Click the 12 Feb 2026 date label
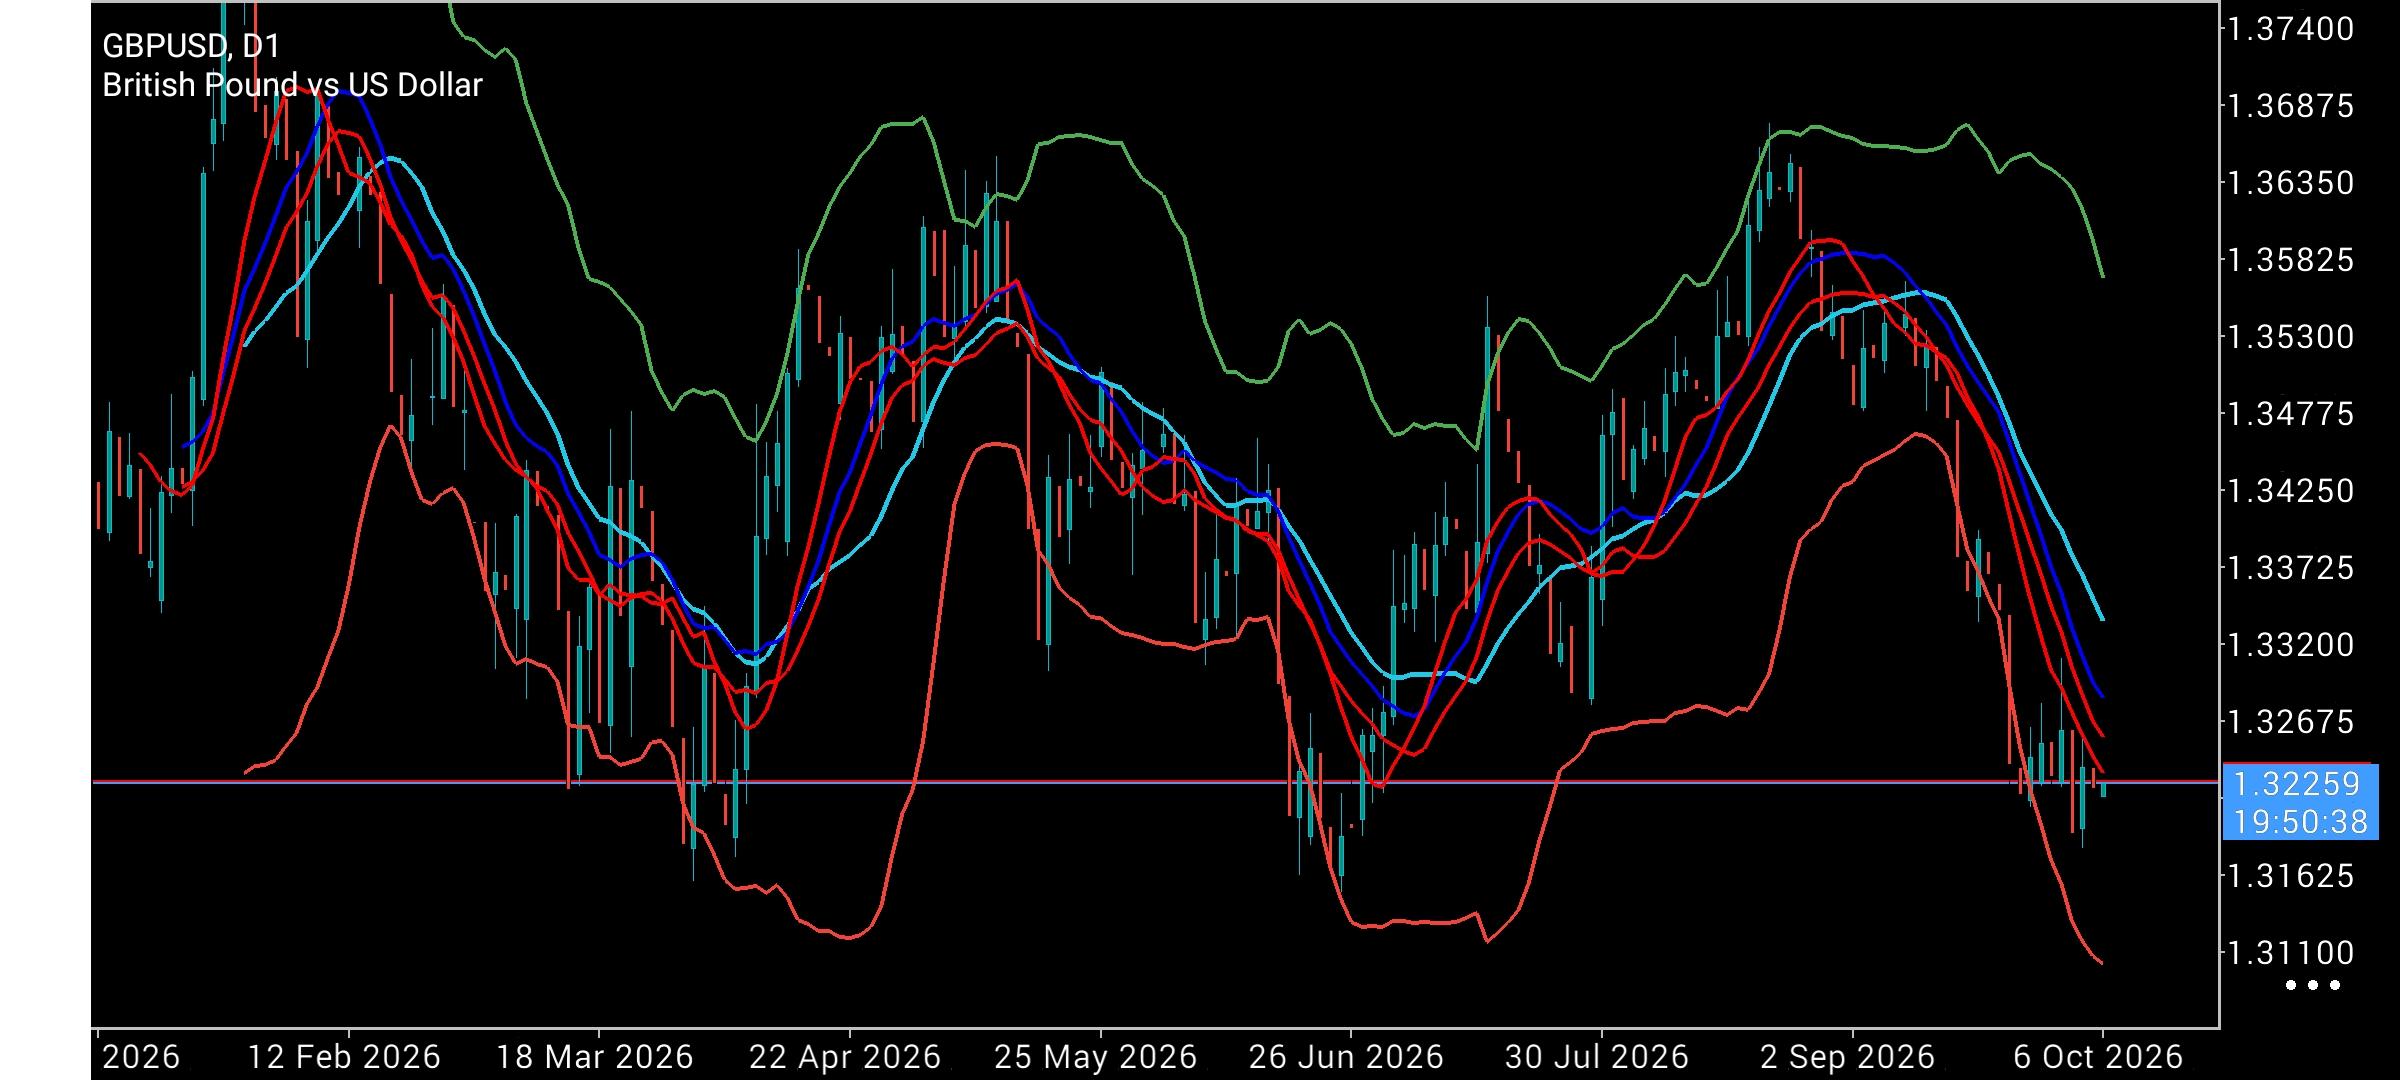2400x1080 pixels. click(344, 1057)
